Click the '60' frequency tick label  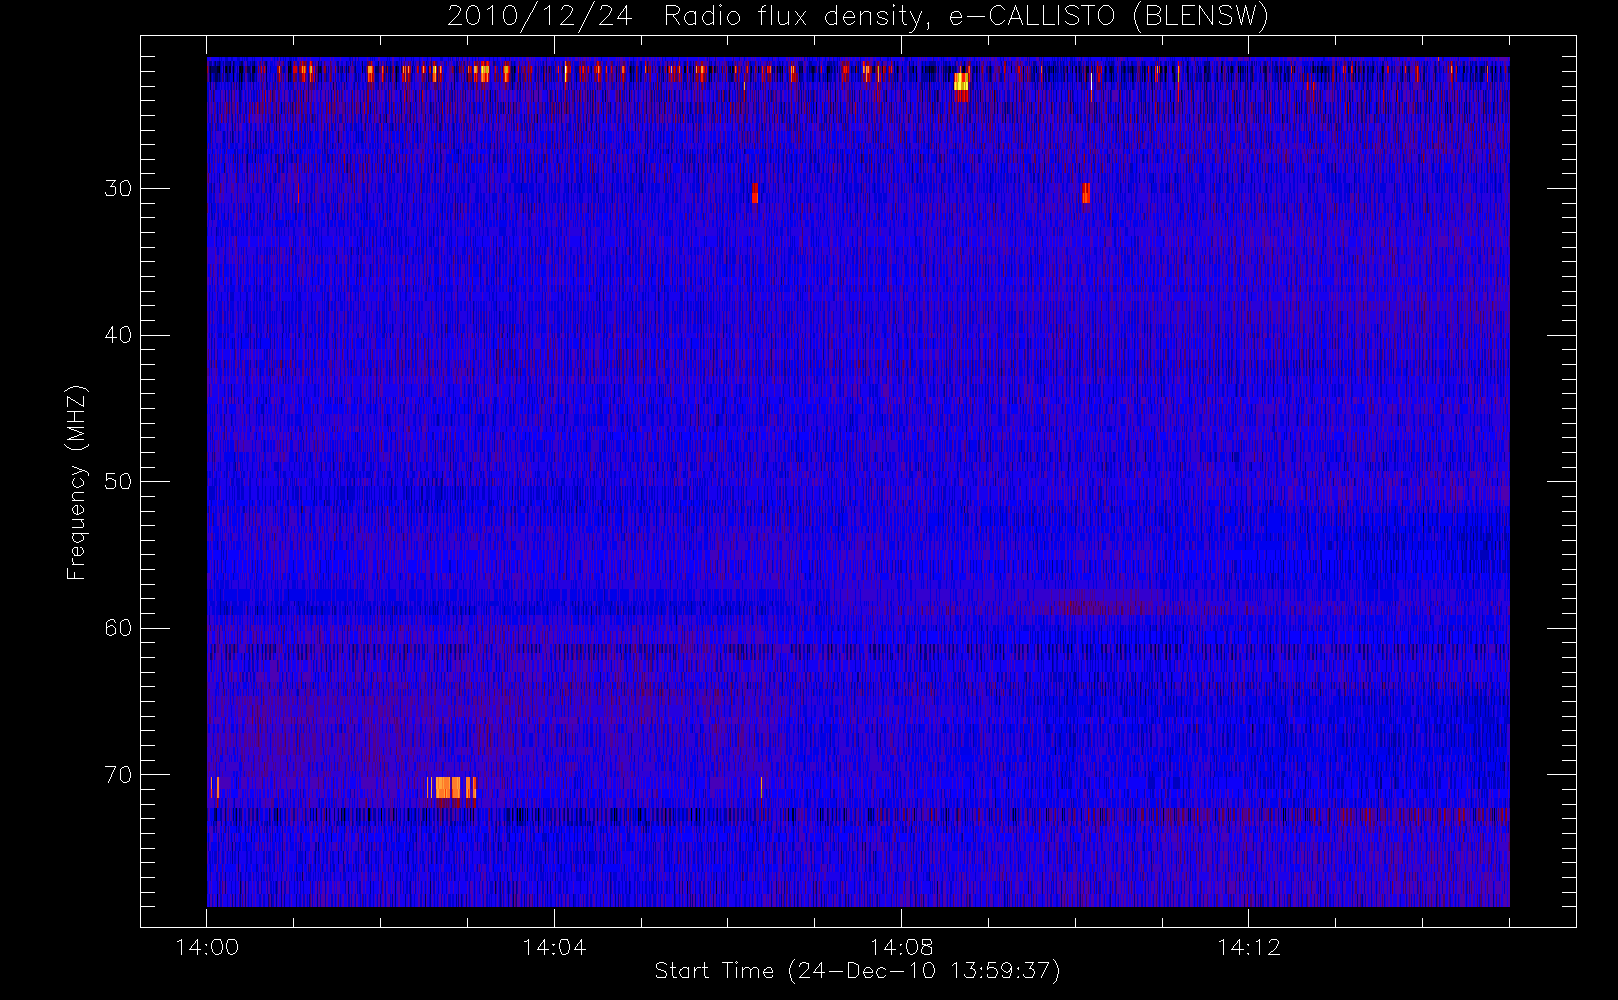[x=118, y=628]
